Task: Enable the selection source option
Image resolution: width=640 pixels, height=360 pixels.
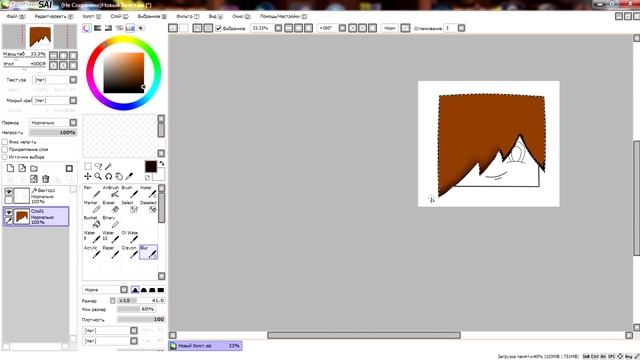Action: point(5,157)
